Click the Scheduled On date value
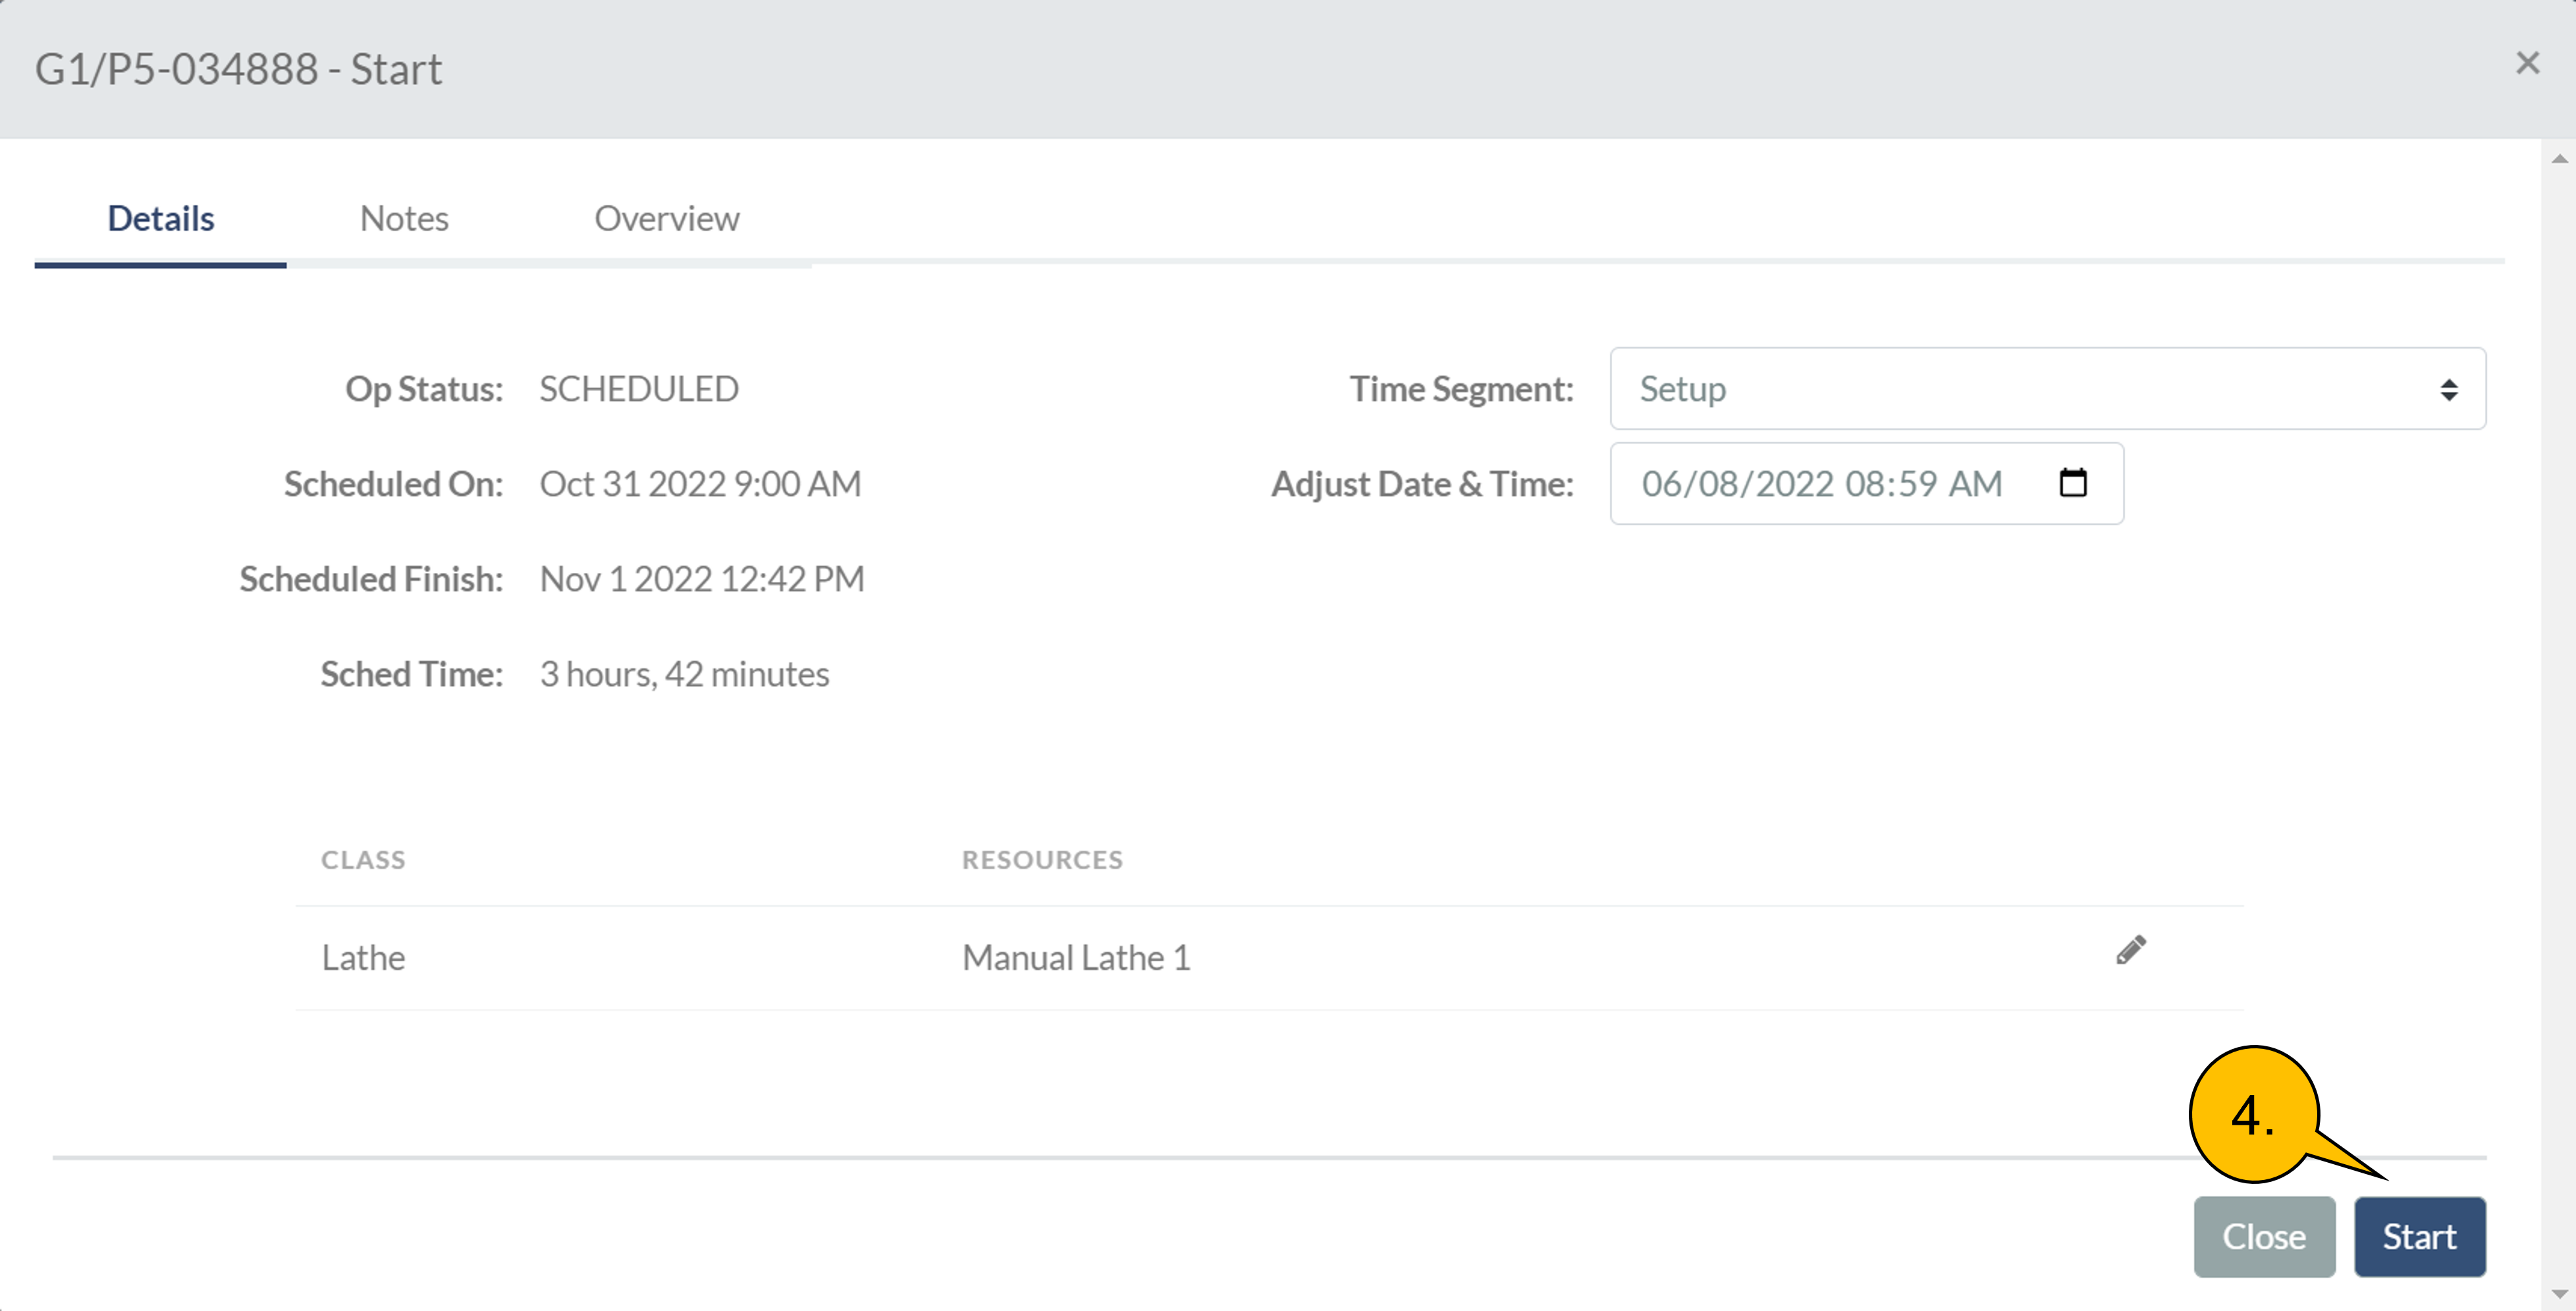2576x1311 pixels. (700, 484)
